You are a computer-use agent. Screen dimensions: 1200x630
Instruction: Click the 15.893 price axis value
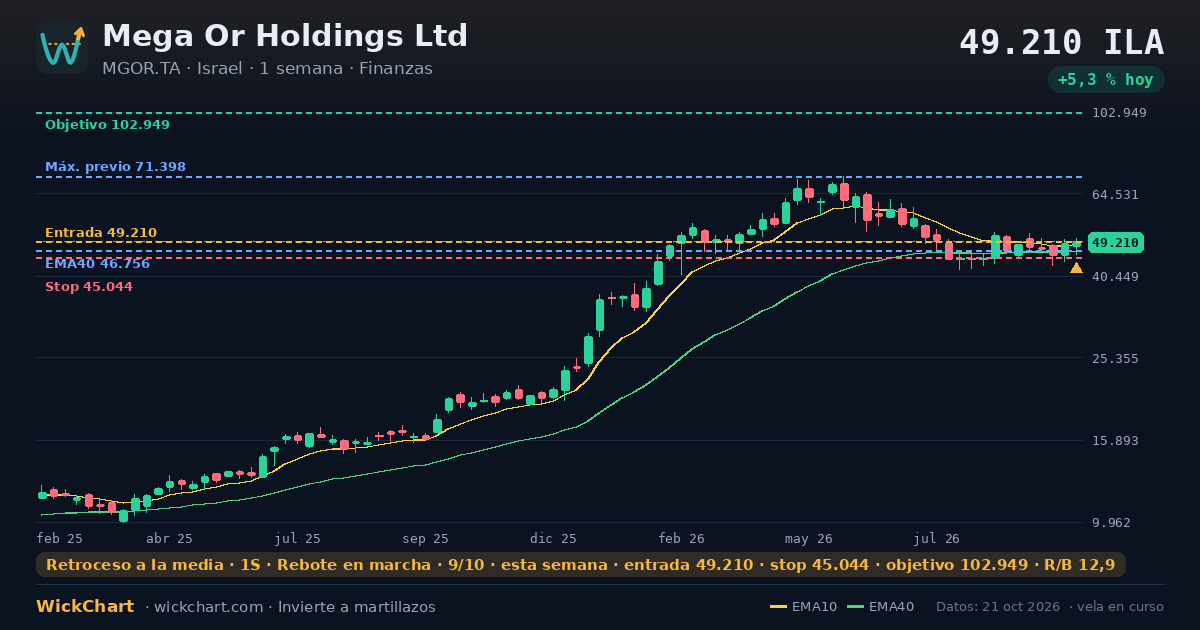[1115, 441]
